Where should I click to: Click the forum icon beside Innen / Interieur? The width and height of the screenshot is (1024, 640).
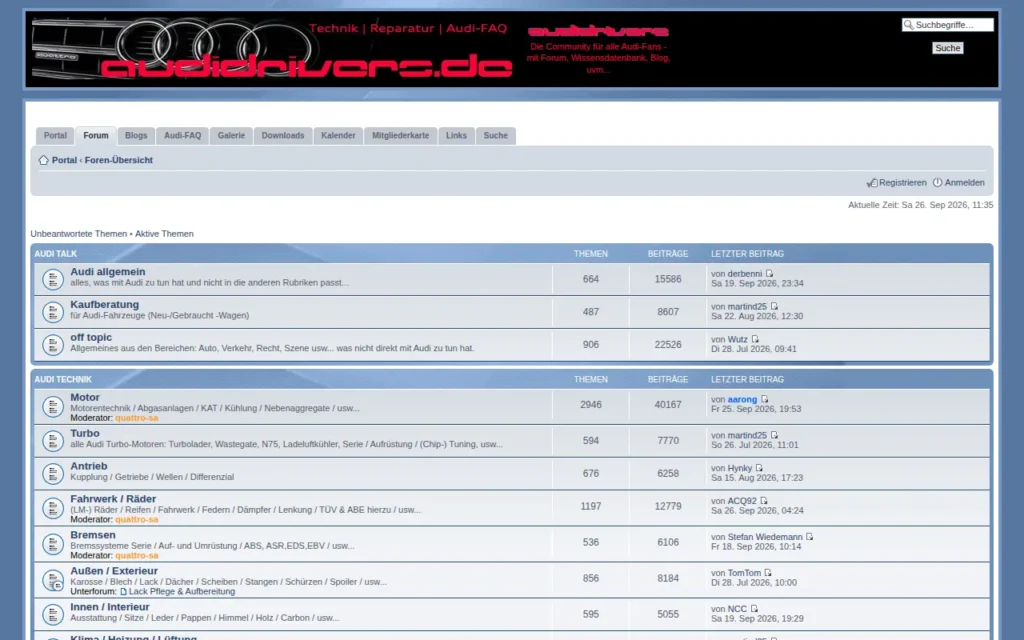click(x=53, y=615)
